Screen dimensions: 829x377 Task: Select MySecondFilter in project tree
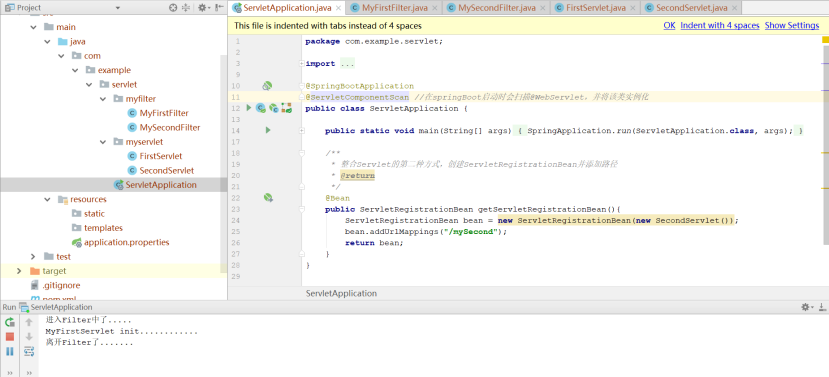[x=170, y=127]
